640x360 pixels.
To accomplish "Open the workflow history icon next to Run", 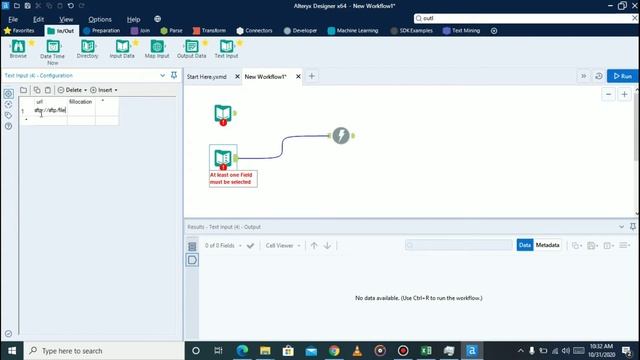I will point(599,76).
